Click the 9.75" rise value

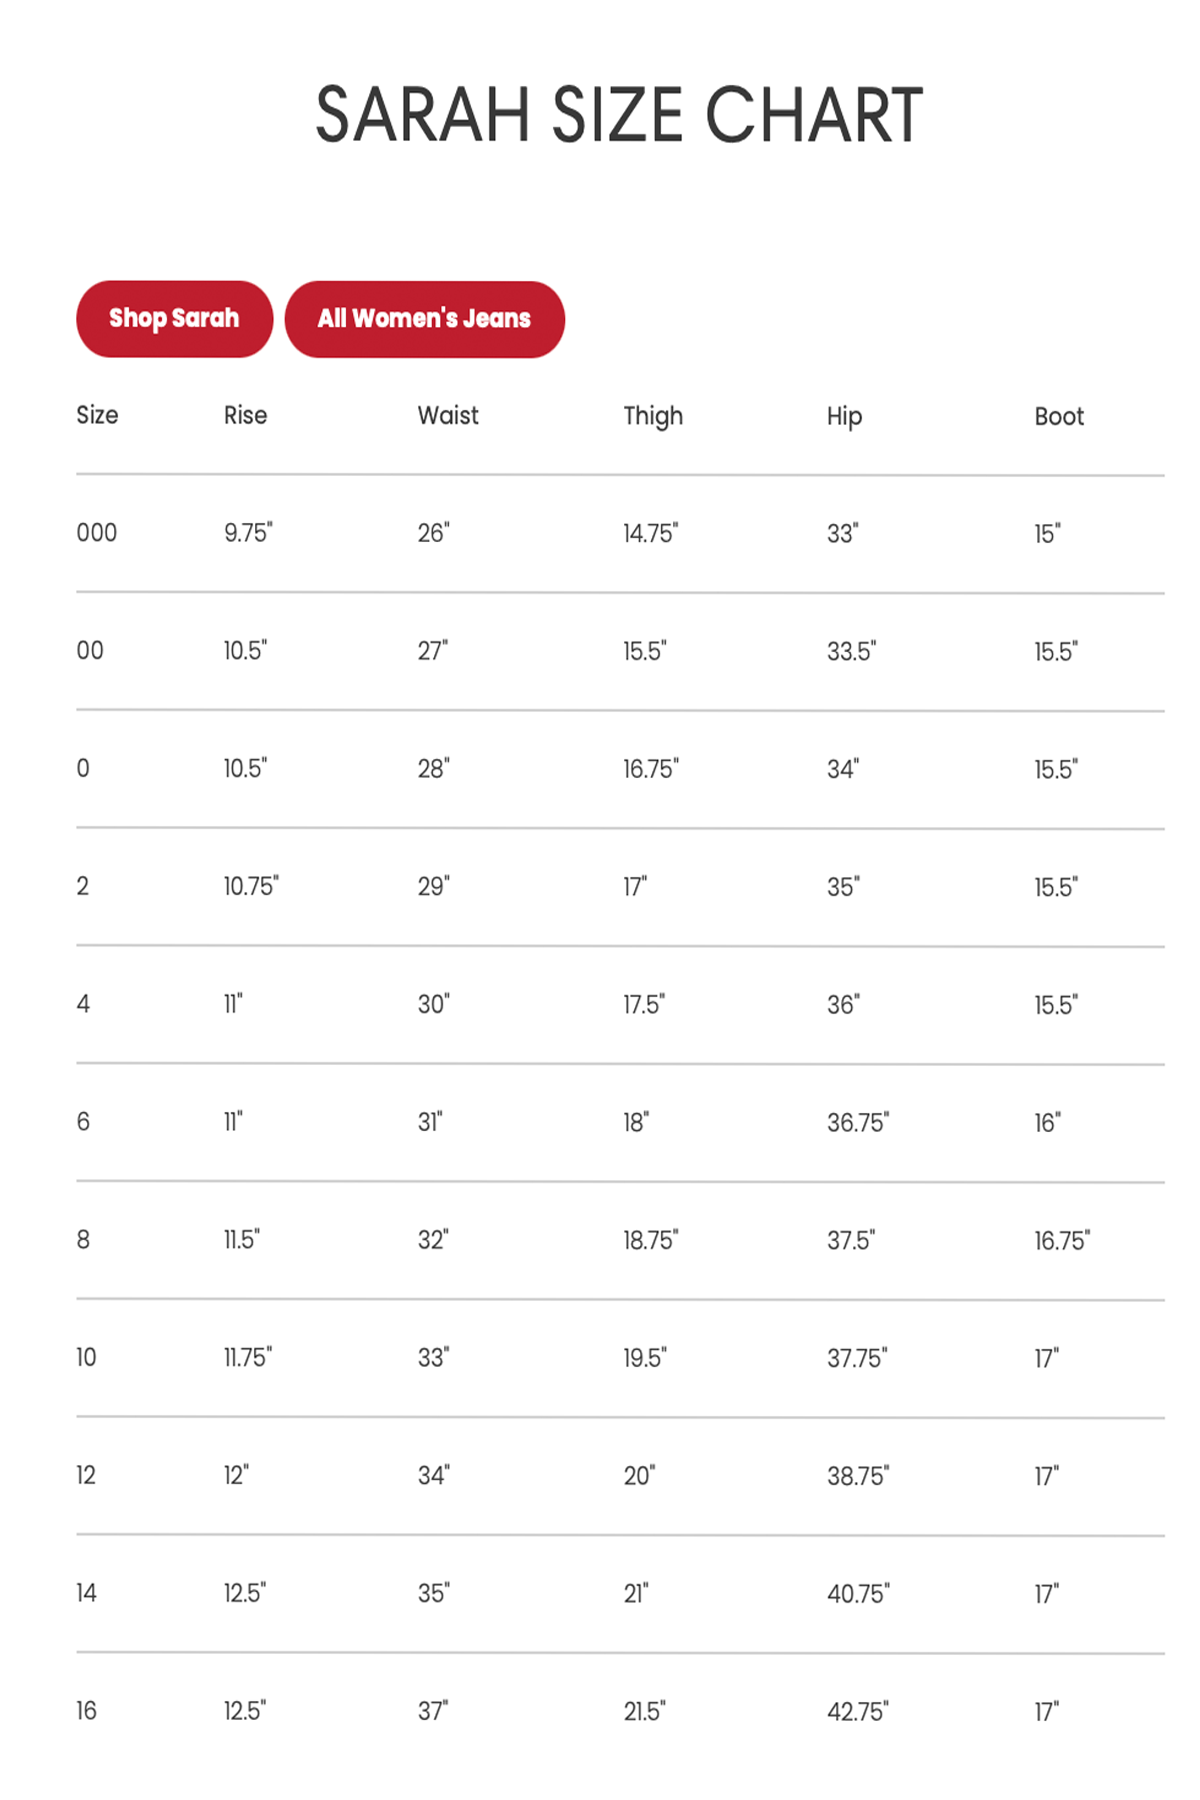click(248, 533)
